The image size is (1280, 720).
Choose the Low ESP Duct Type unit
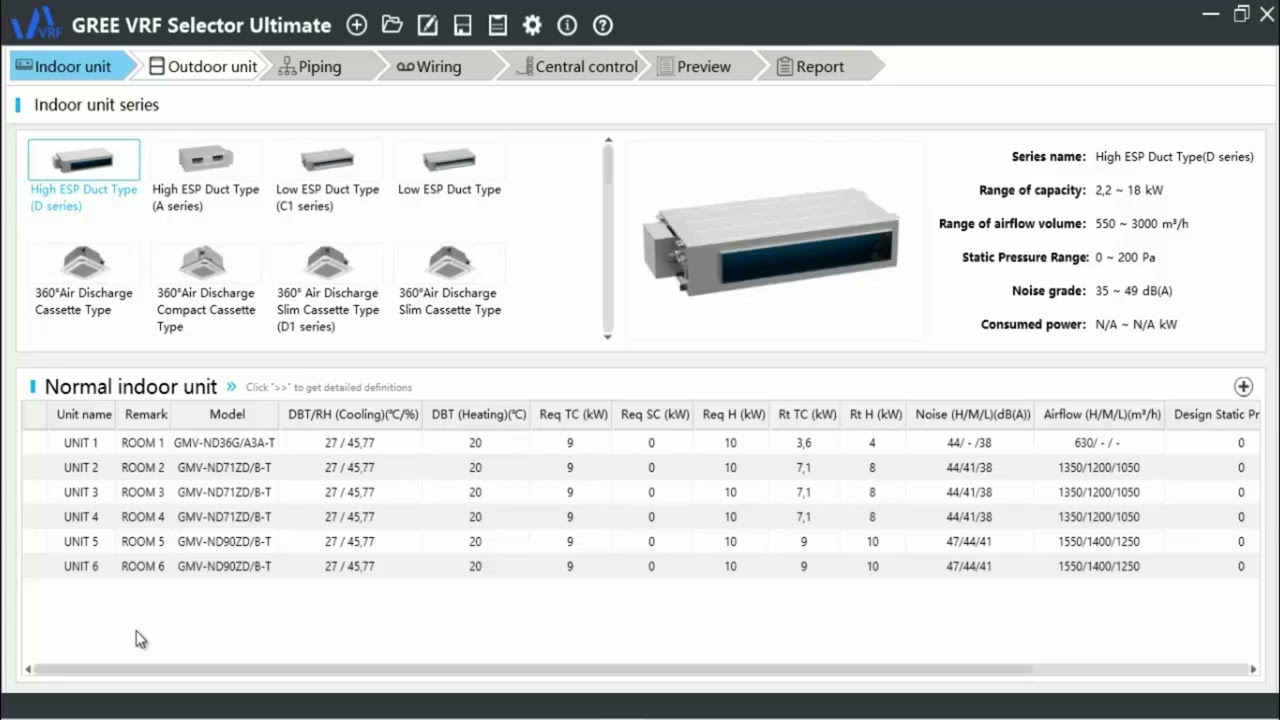click(450, 170)
